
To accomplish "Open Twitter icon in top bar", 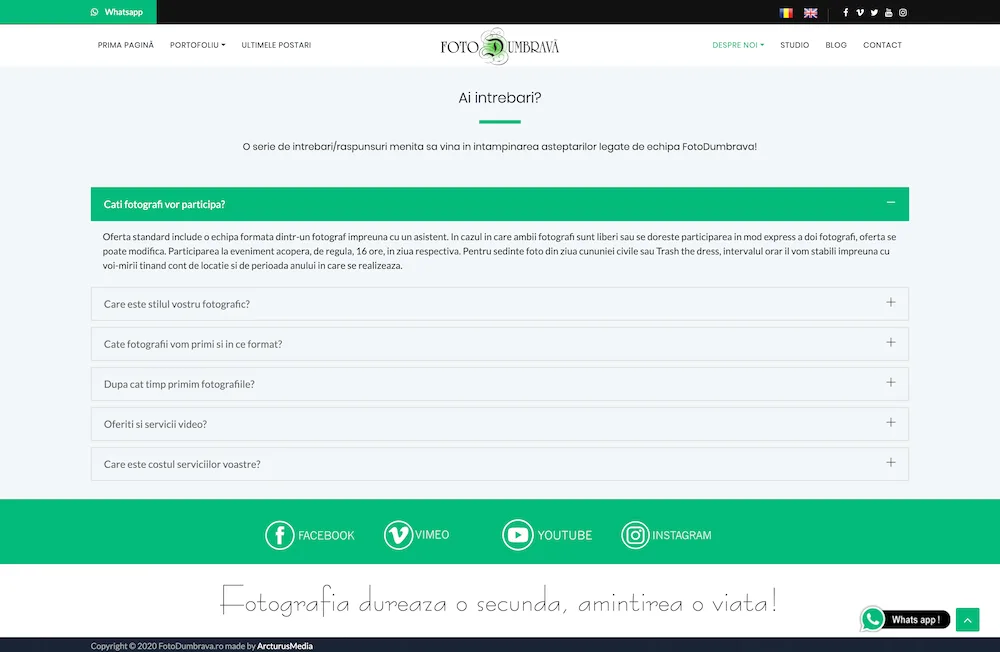I will point(874,13).
